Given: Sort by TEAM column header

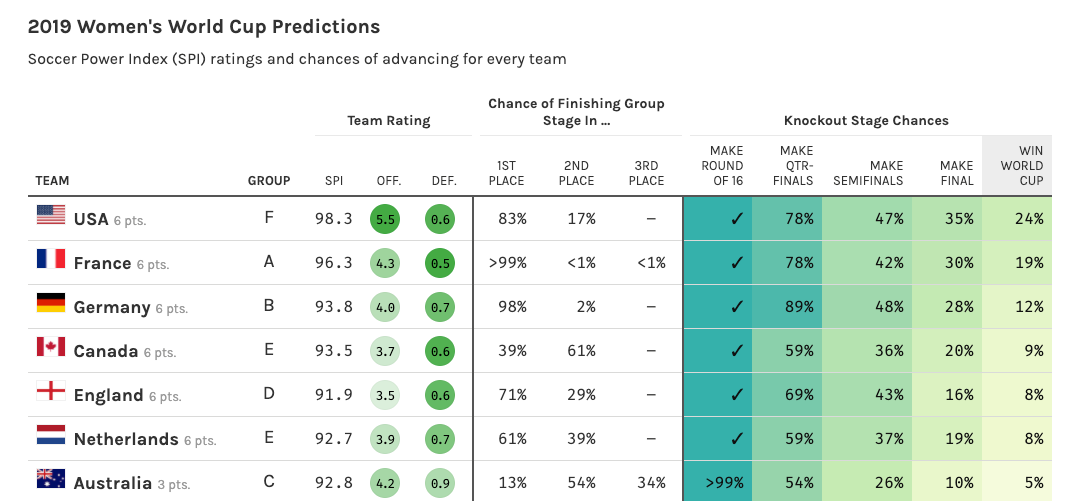Looking at the screenshot, I should 52,181.
